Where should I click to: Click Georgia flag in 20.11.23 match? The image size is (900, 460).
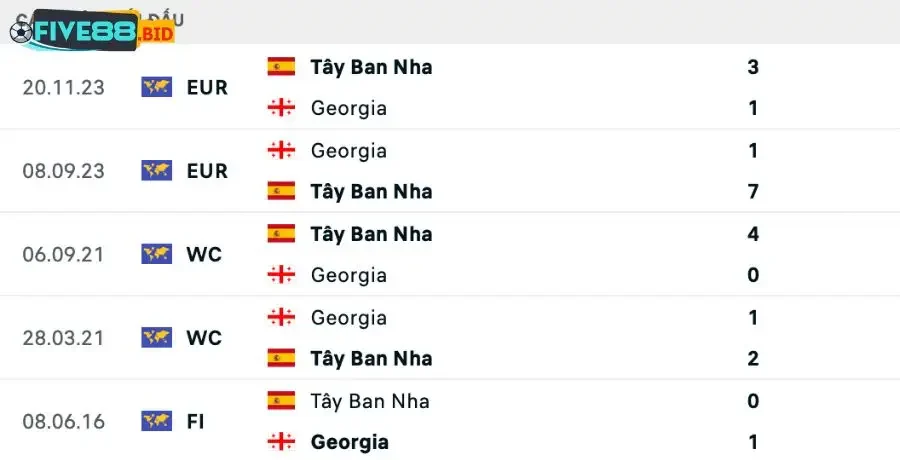281,108
